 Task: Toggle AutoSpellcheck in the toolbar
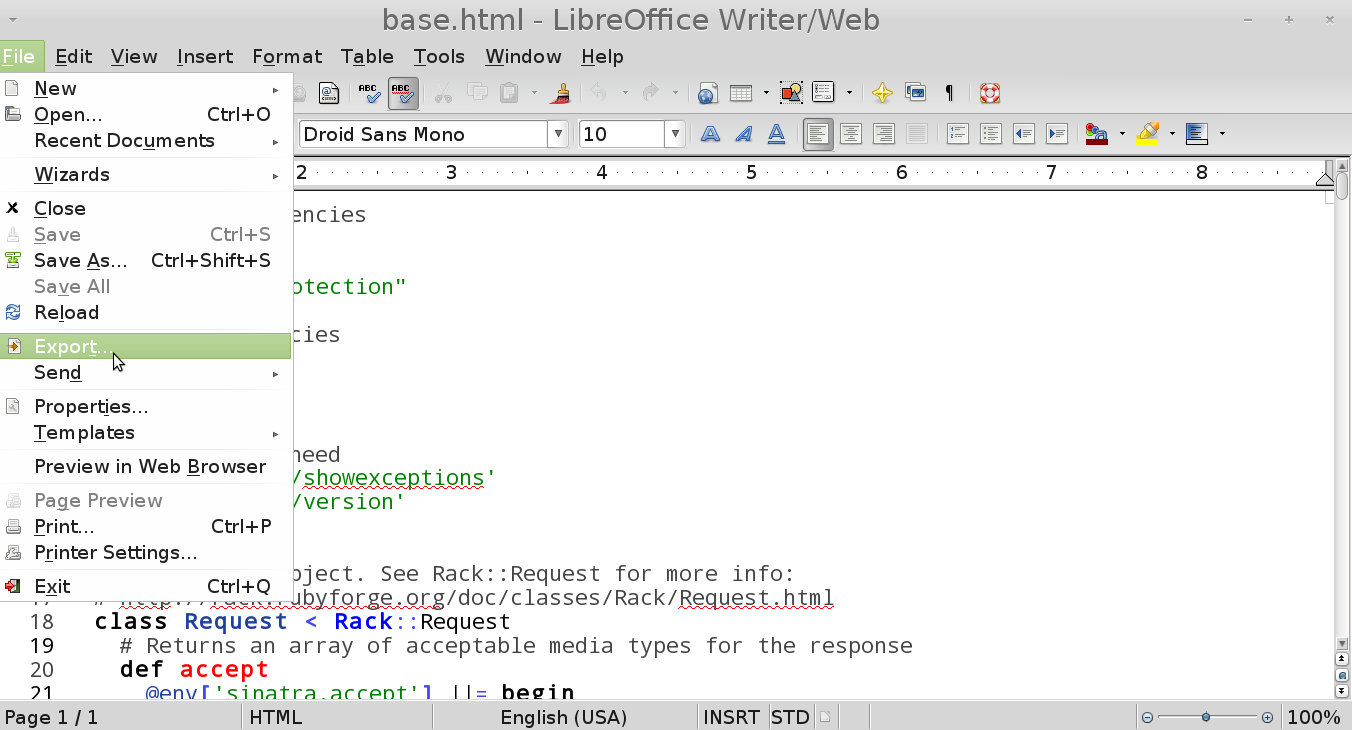click(402, 94)
